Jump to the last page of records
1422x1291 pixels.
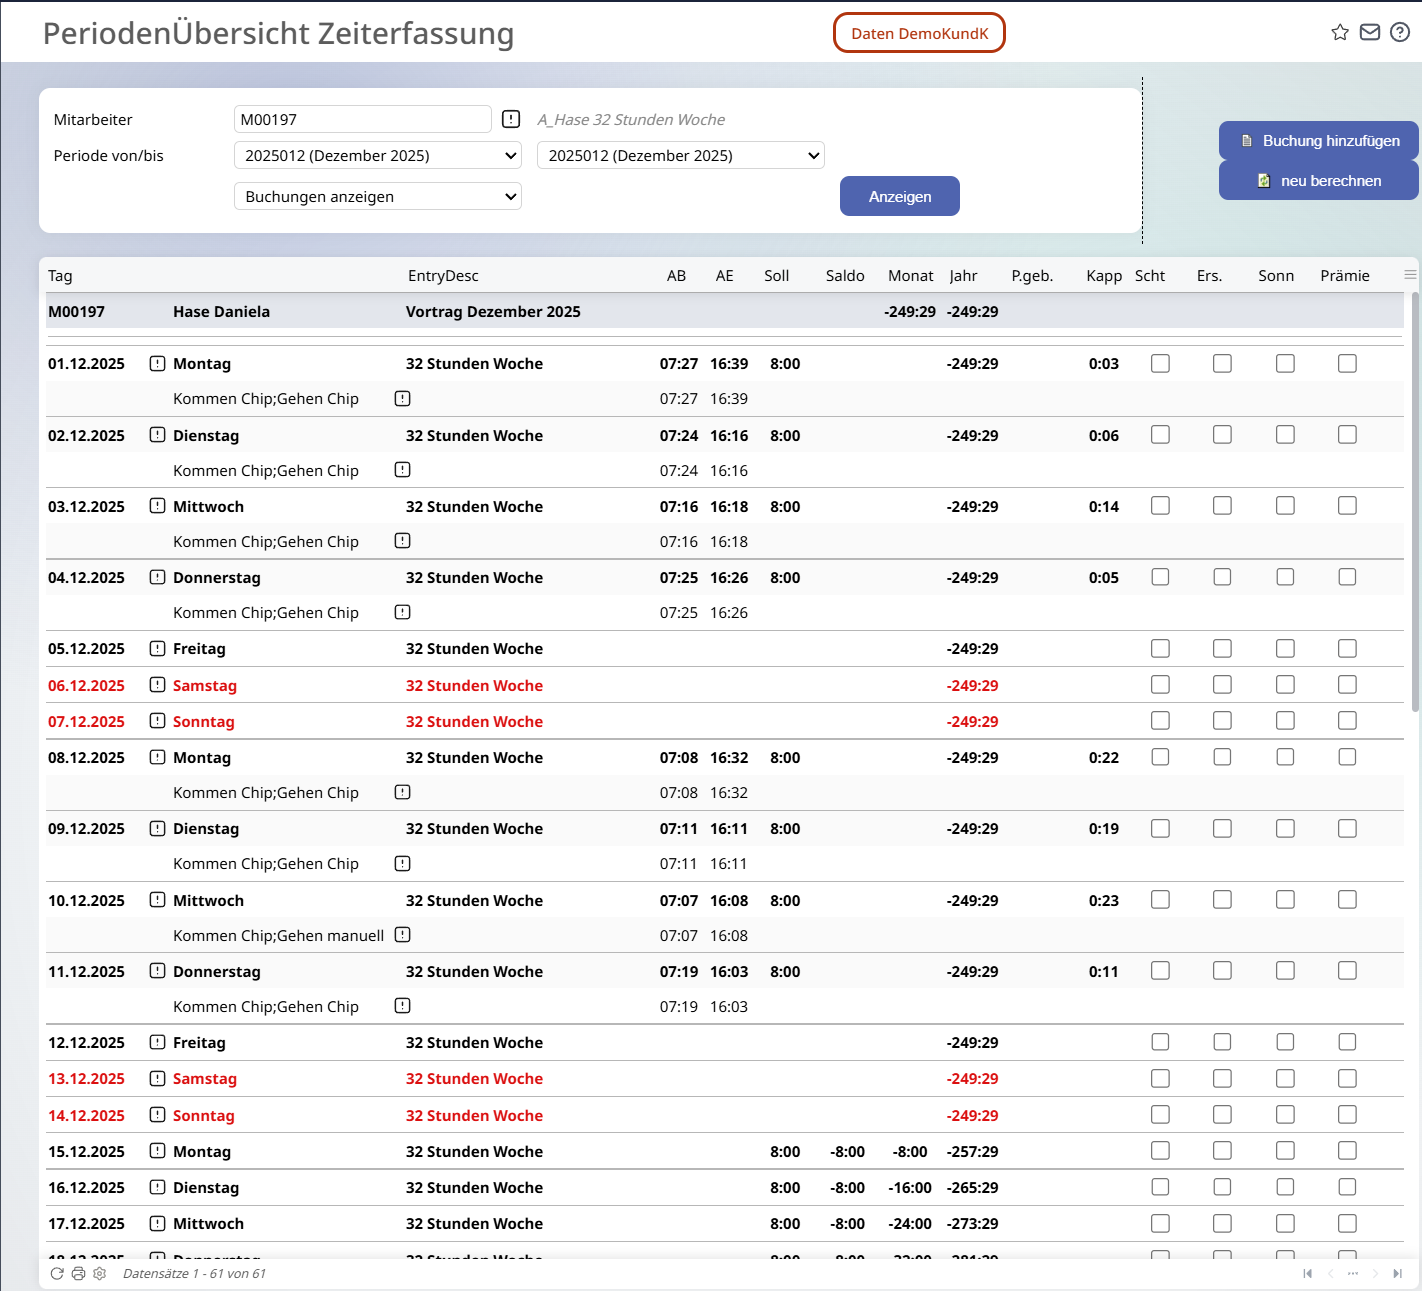[x=1397, y=1273]
